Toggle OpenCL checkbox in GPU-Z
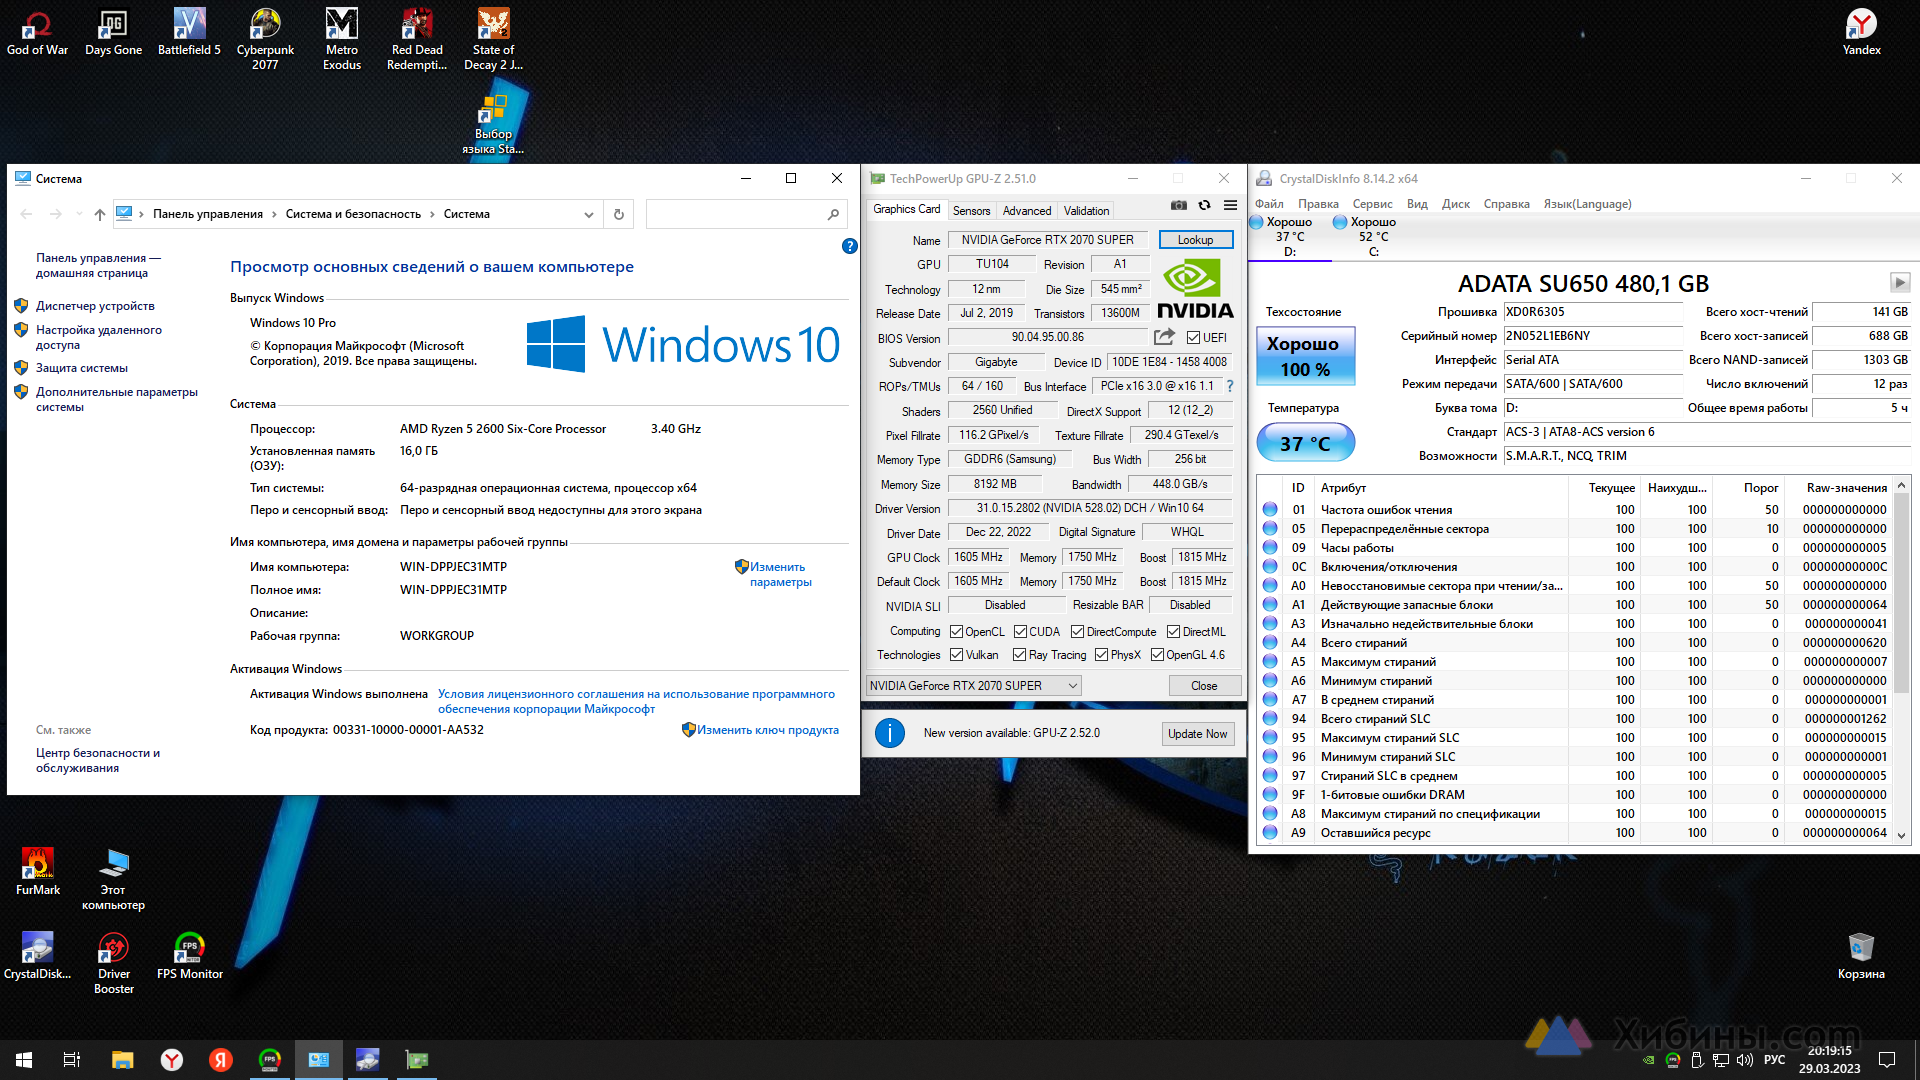 956,632
